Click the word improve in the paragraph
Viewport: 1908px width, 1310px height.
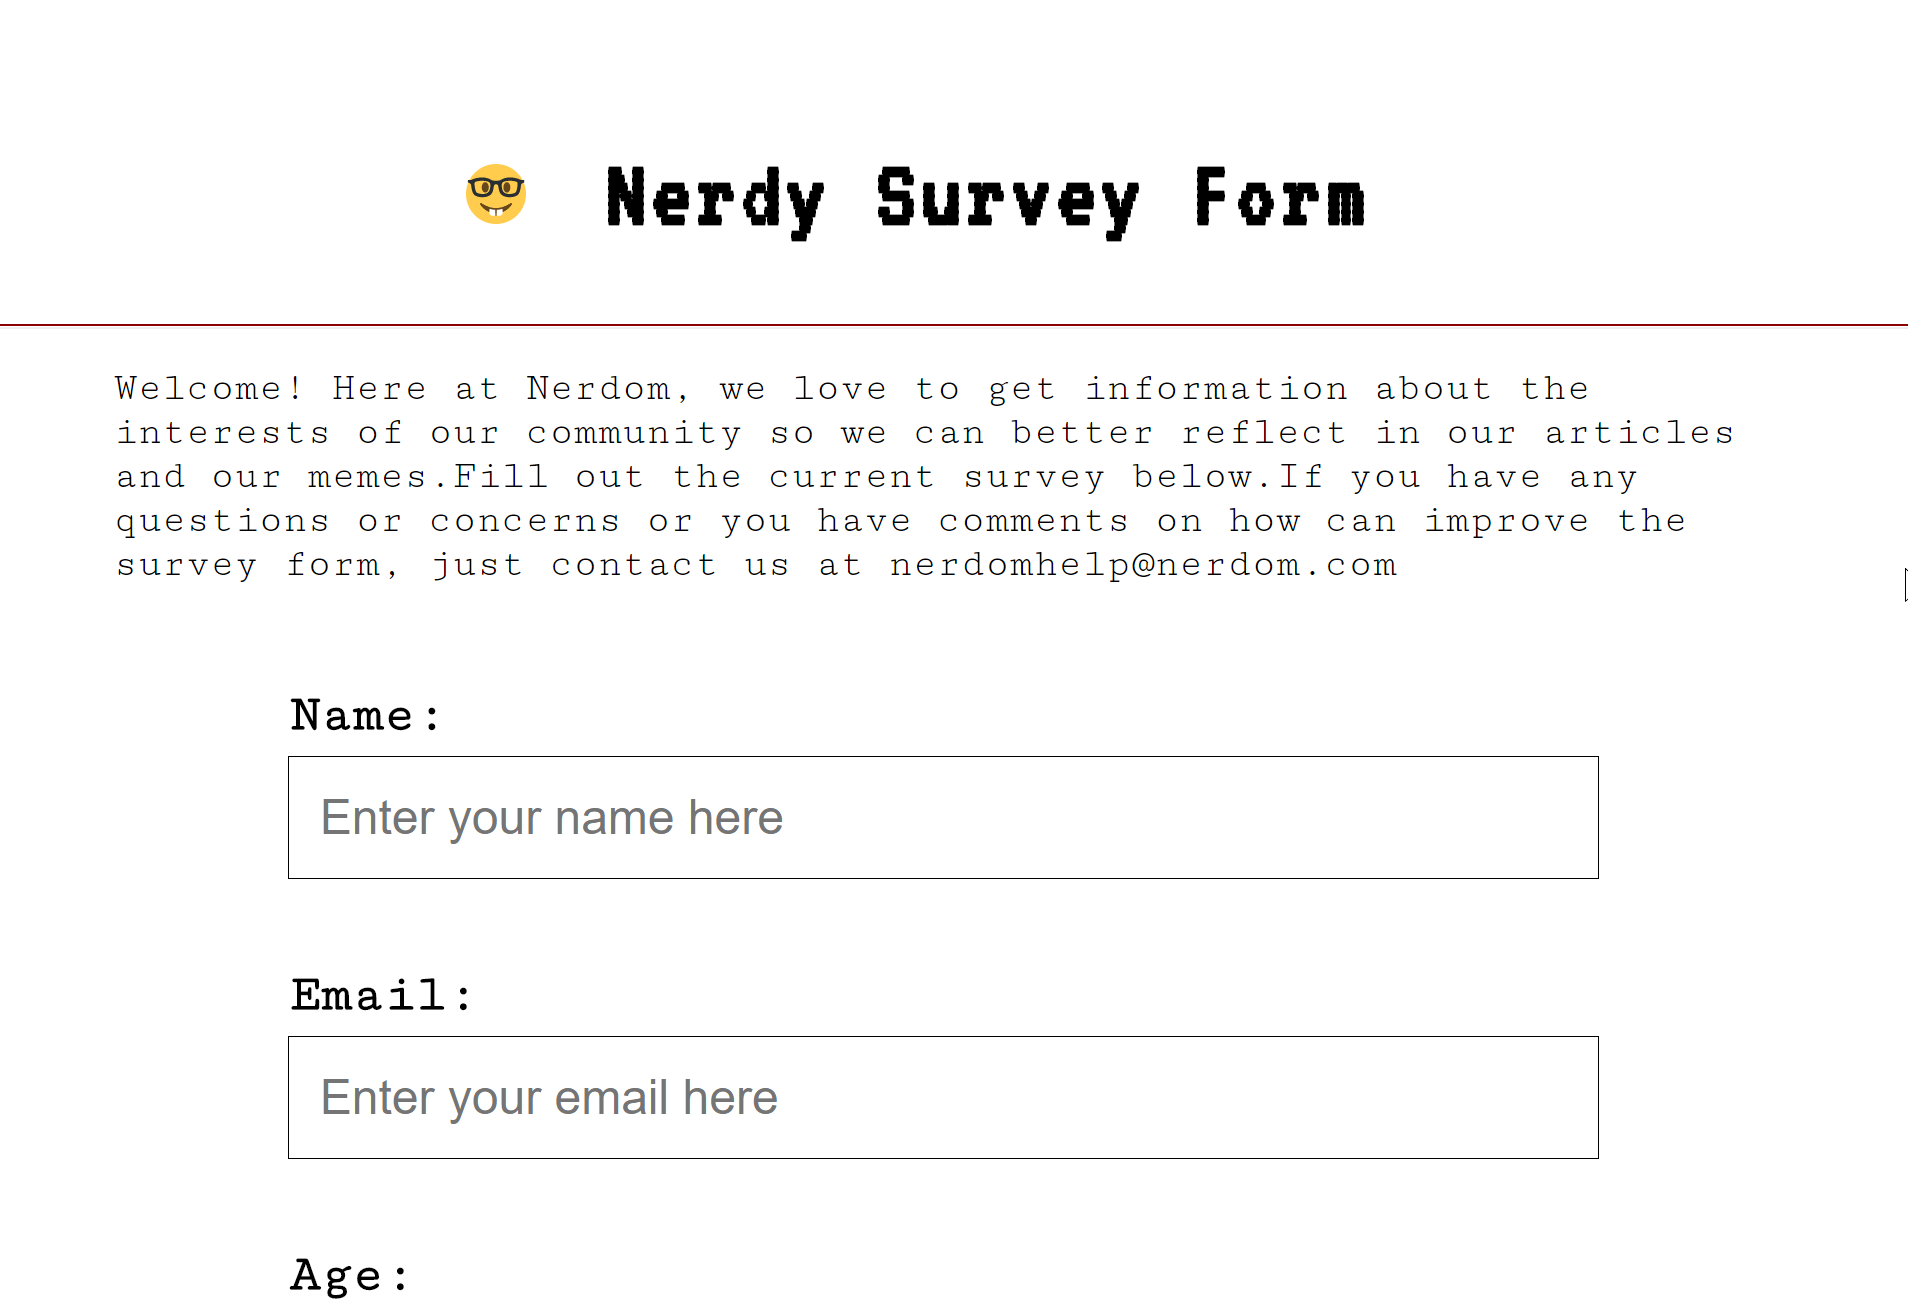(x=1507, y=522)
